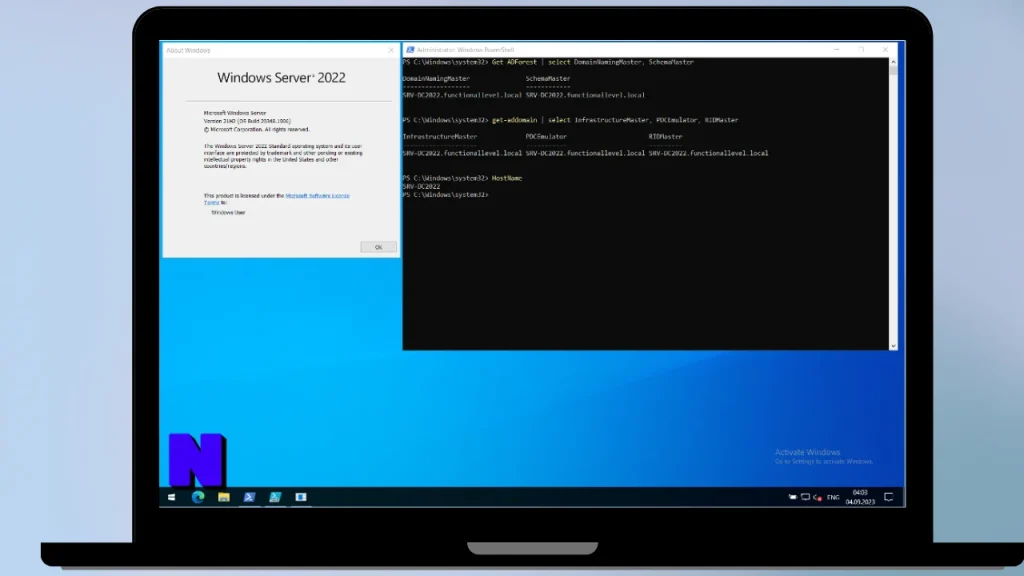Click OK in the About Windows dialog
The height and width of the screenshot is (576, 1024).
pyautogui.click(x=378, y=247)
